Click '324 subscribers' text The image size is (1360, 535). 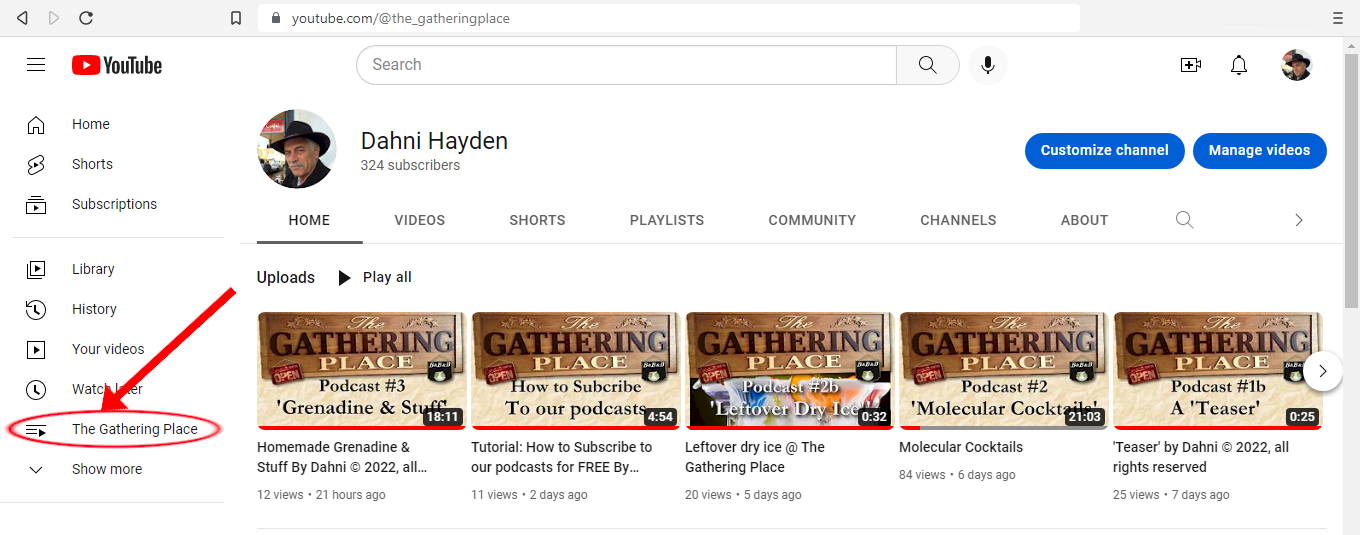pyautogui.click(x=410, y=166)
